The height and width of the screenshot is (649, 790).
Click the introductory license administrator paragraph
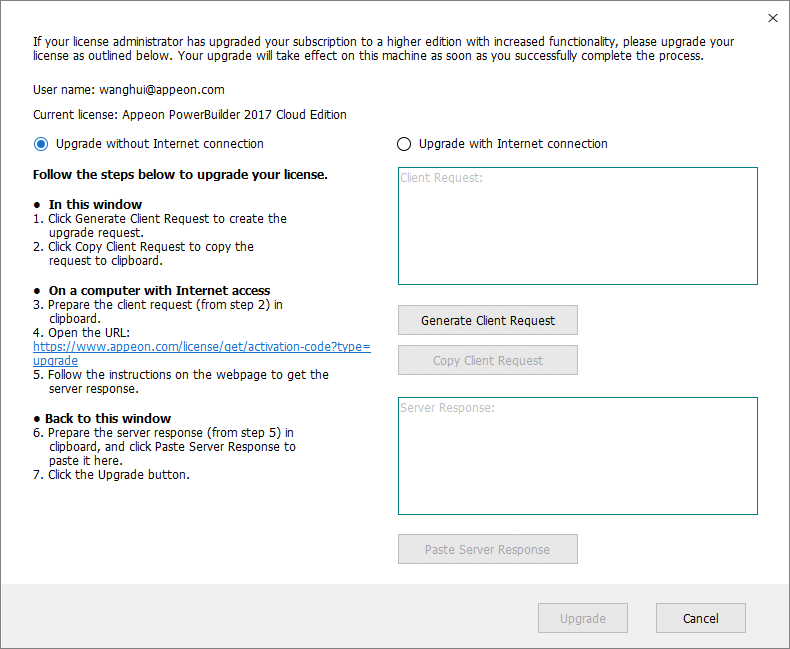[383, 48]
